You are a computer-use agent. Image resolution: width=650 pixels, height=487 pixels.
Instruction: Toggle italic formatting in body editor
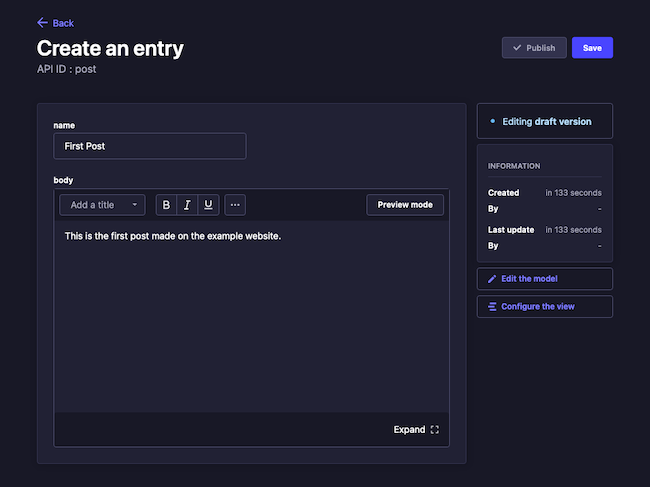(x=187, y=205)
